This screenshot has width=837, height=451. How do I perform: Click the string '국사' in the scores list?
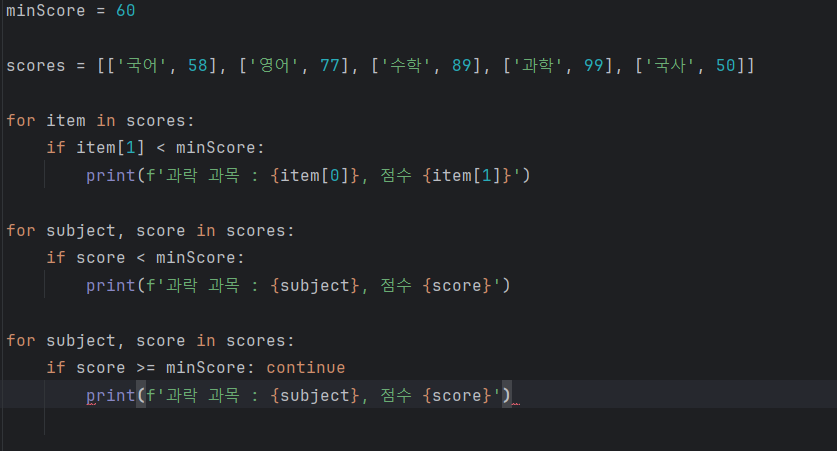(670, 66)
